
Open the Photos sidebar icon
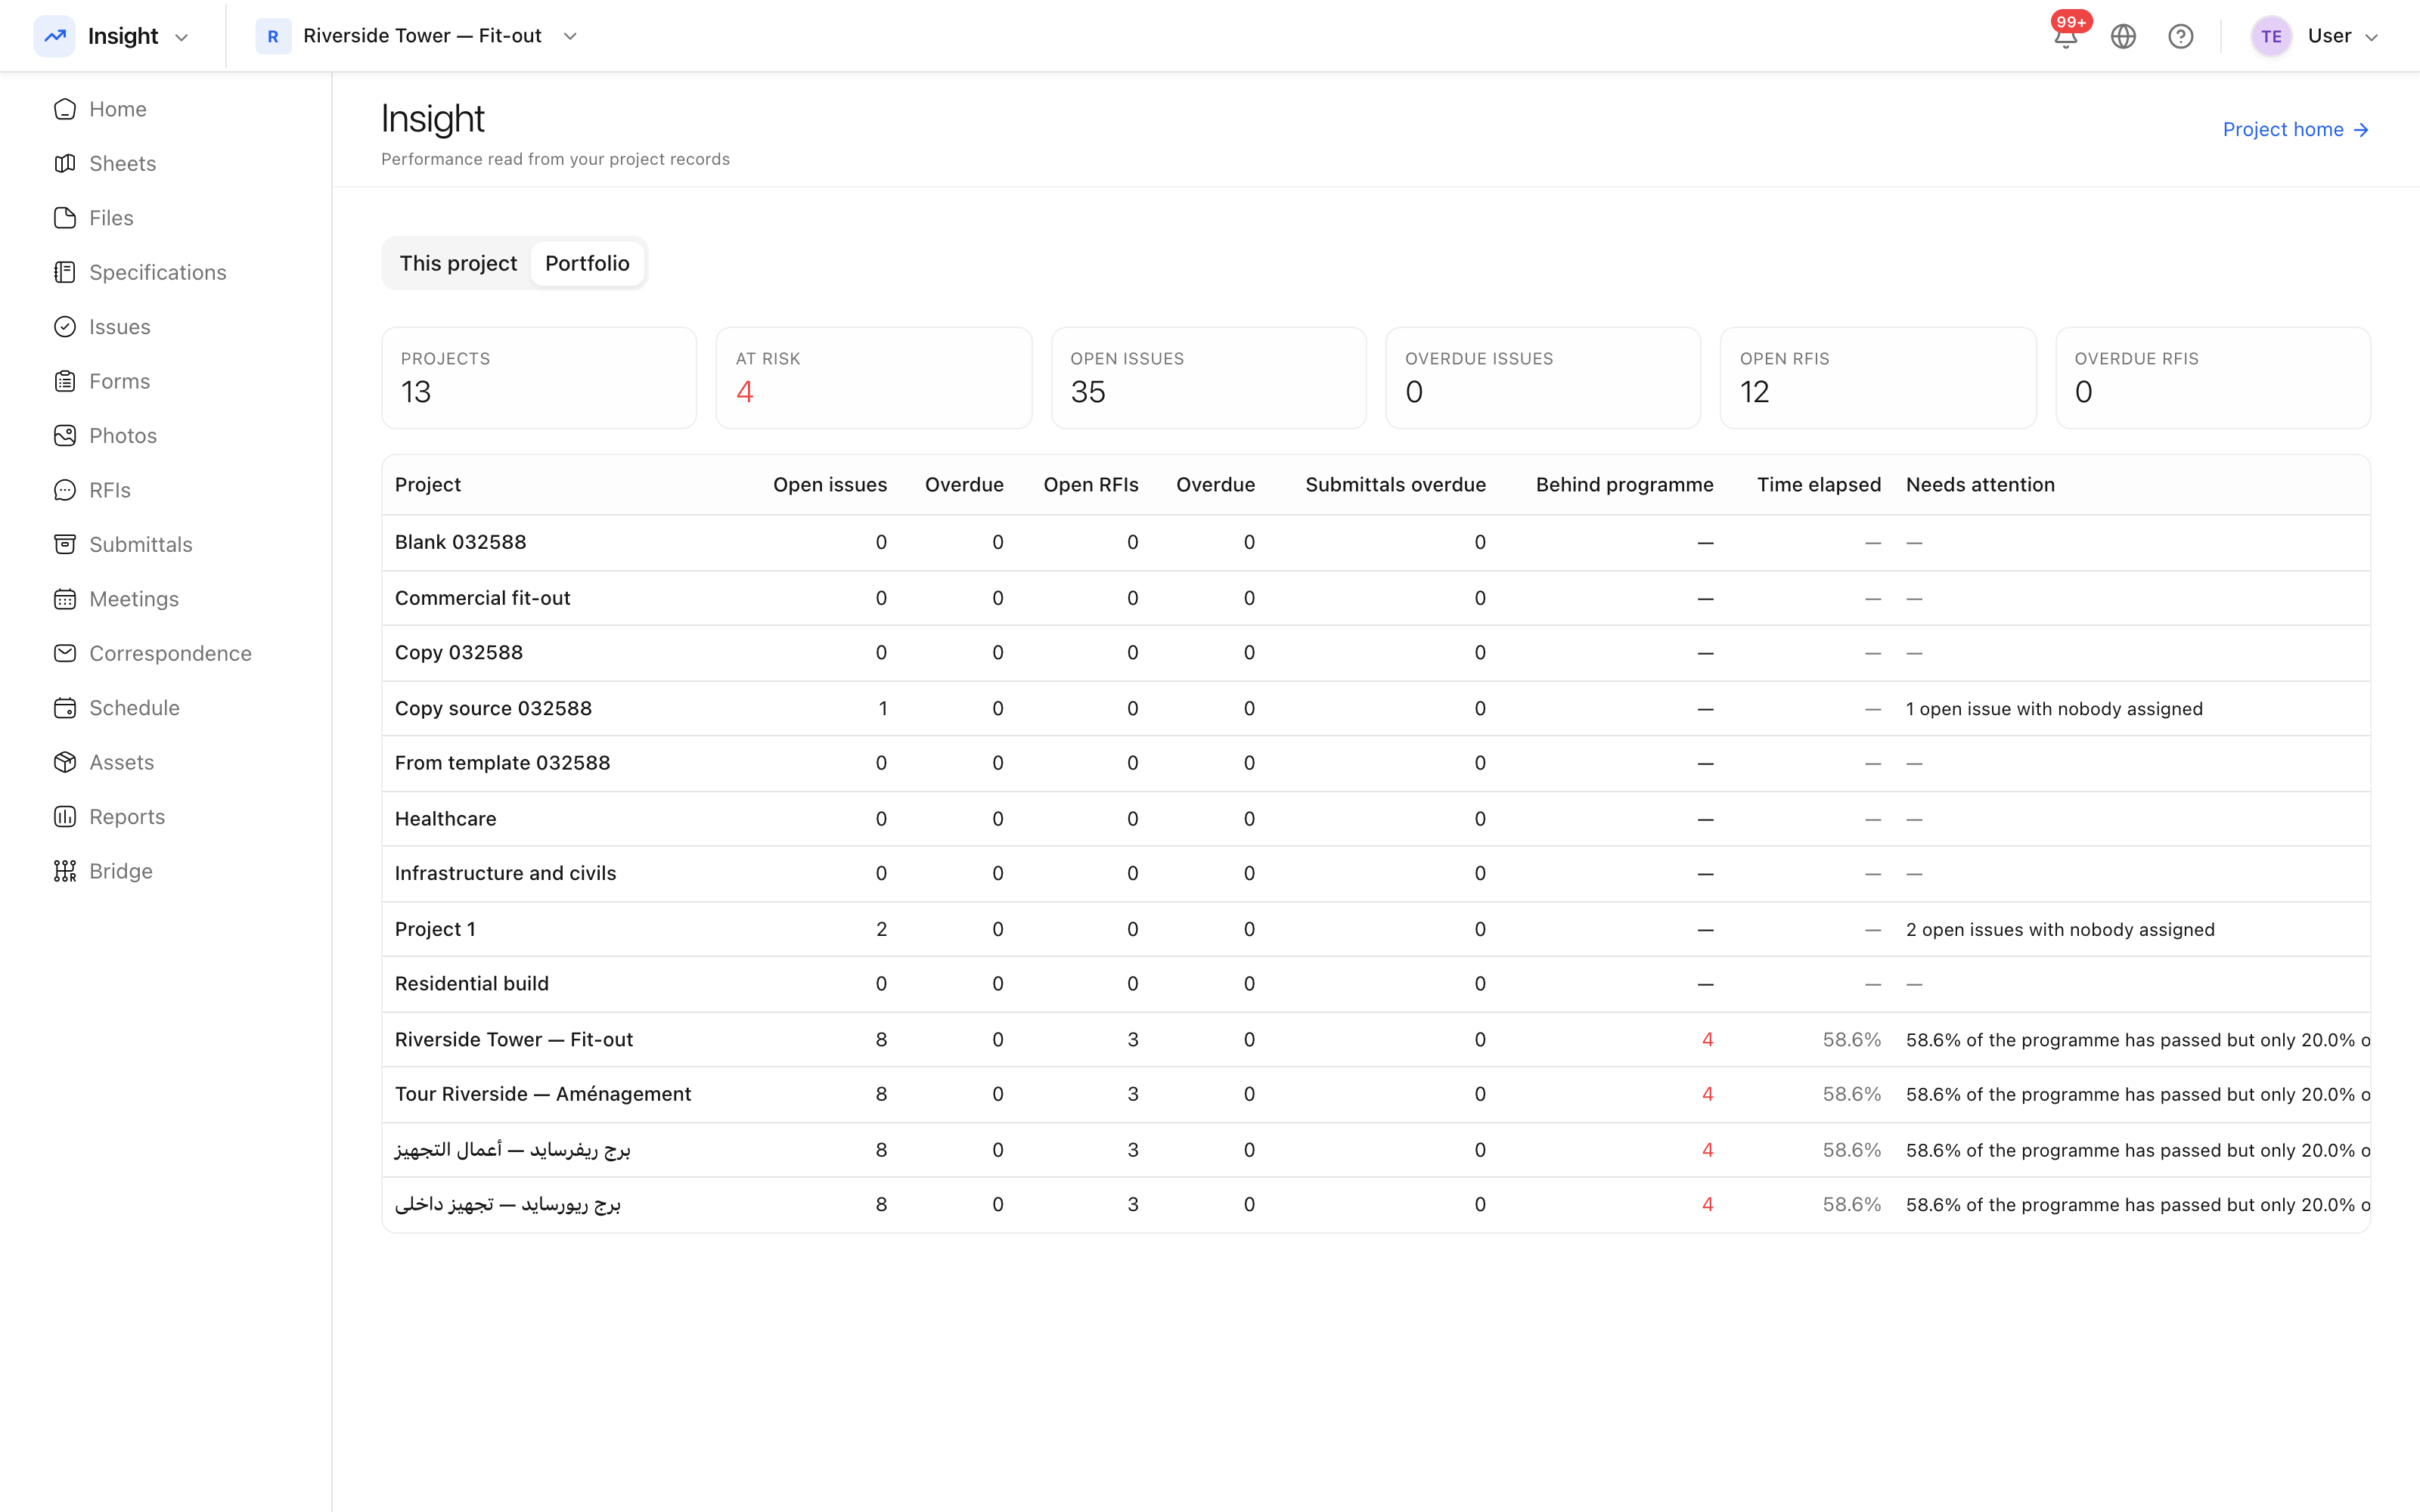point(65,436)
